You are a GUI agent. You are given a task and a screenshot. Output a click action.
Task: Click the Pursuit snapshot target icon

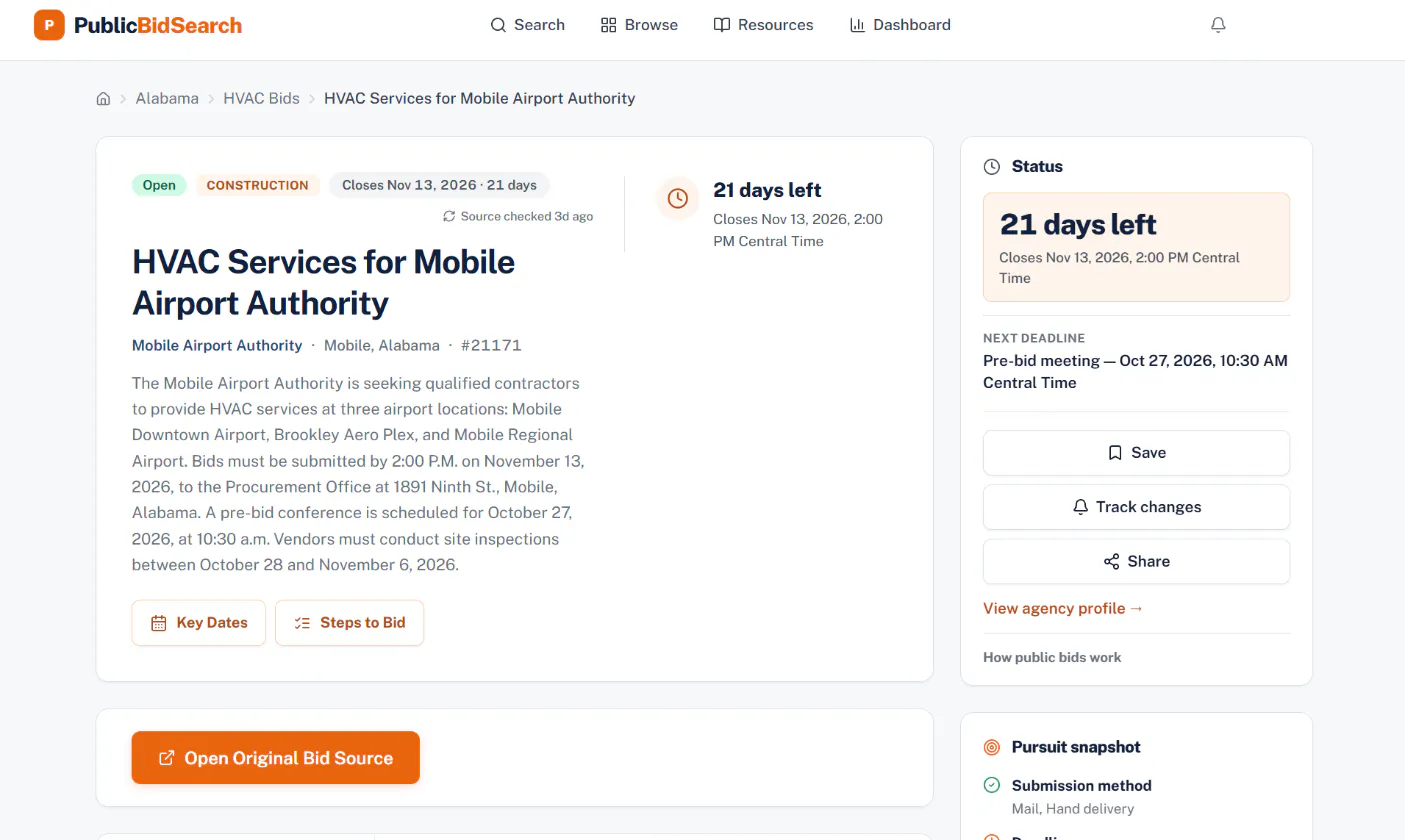[992, 747]
